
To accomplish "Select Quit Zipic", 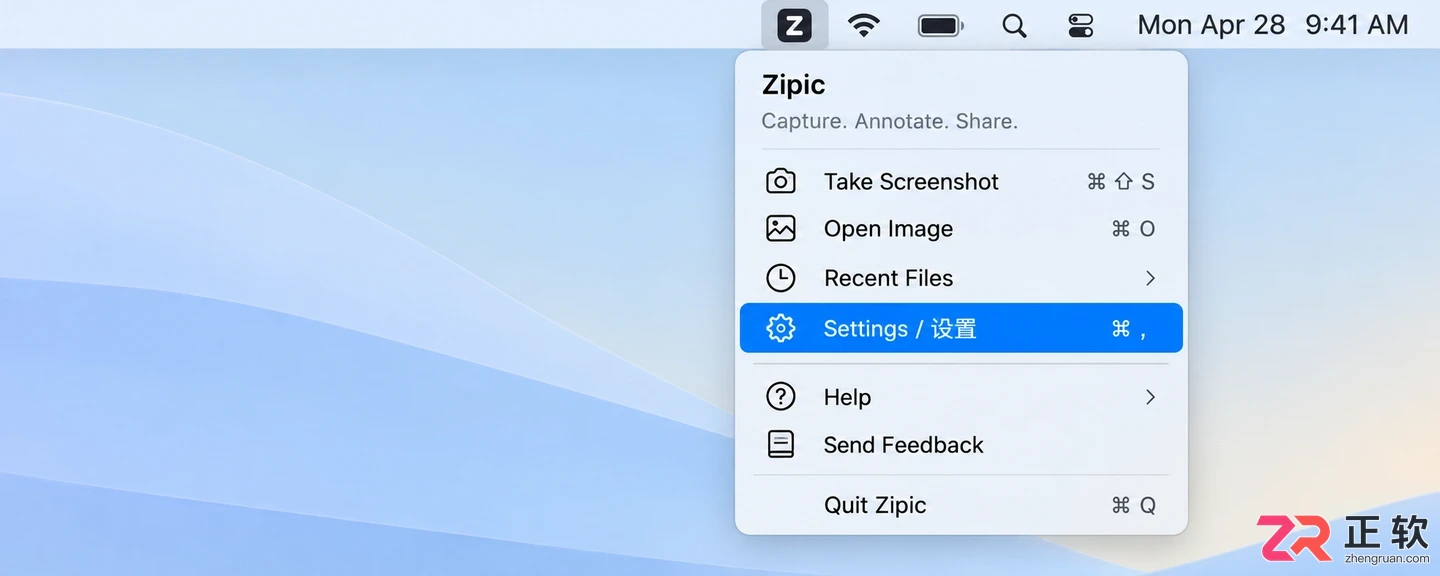I will tap(961, 505).
